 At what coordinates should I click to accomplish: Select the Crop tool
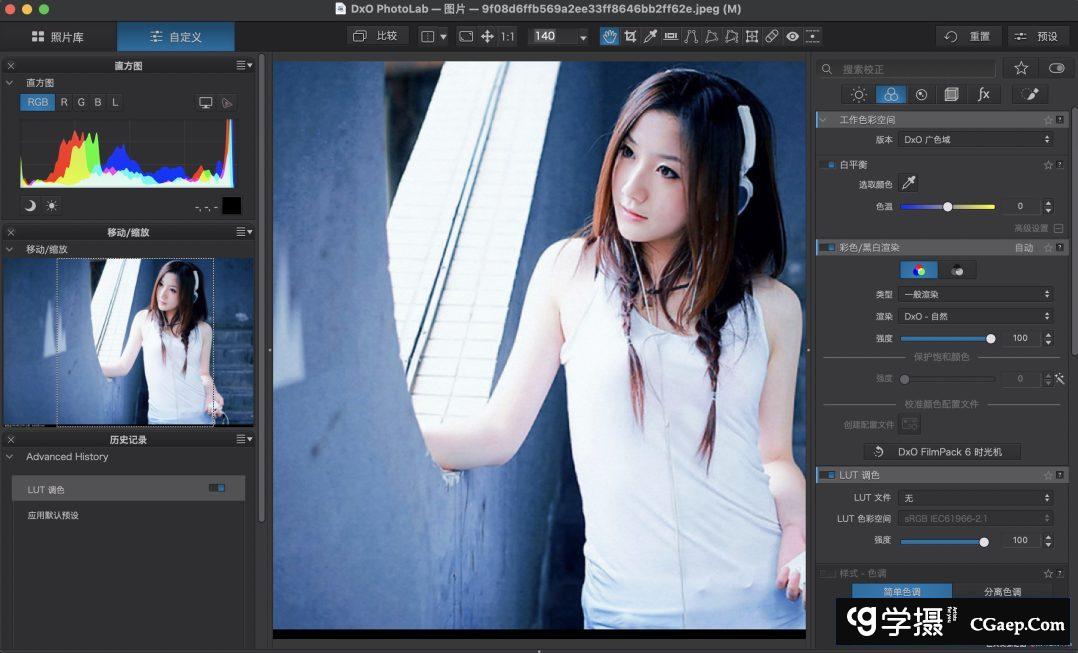click(631, 36)
